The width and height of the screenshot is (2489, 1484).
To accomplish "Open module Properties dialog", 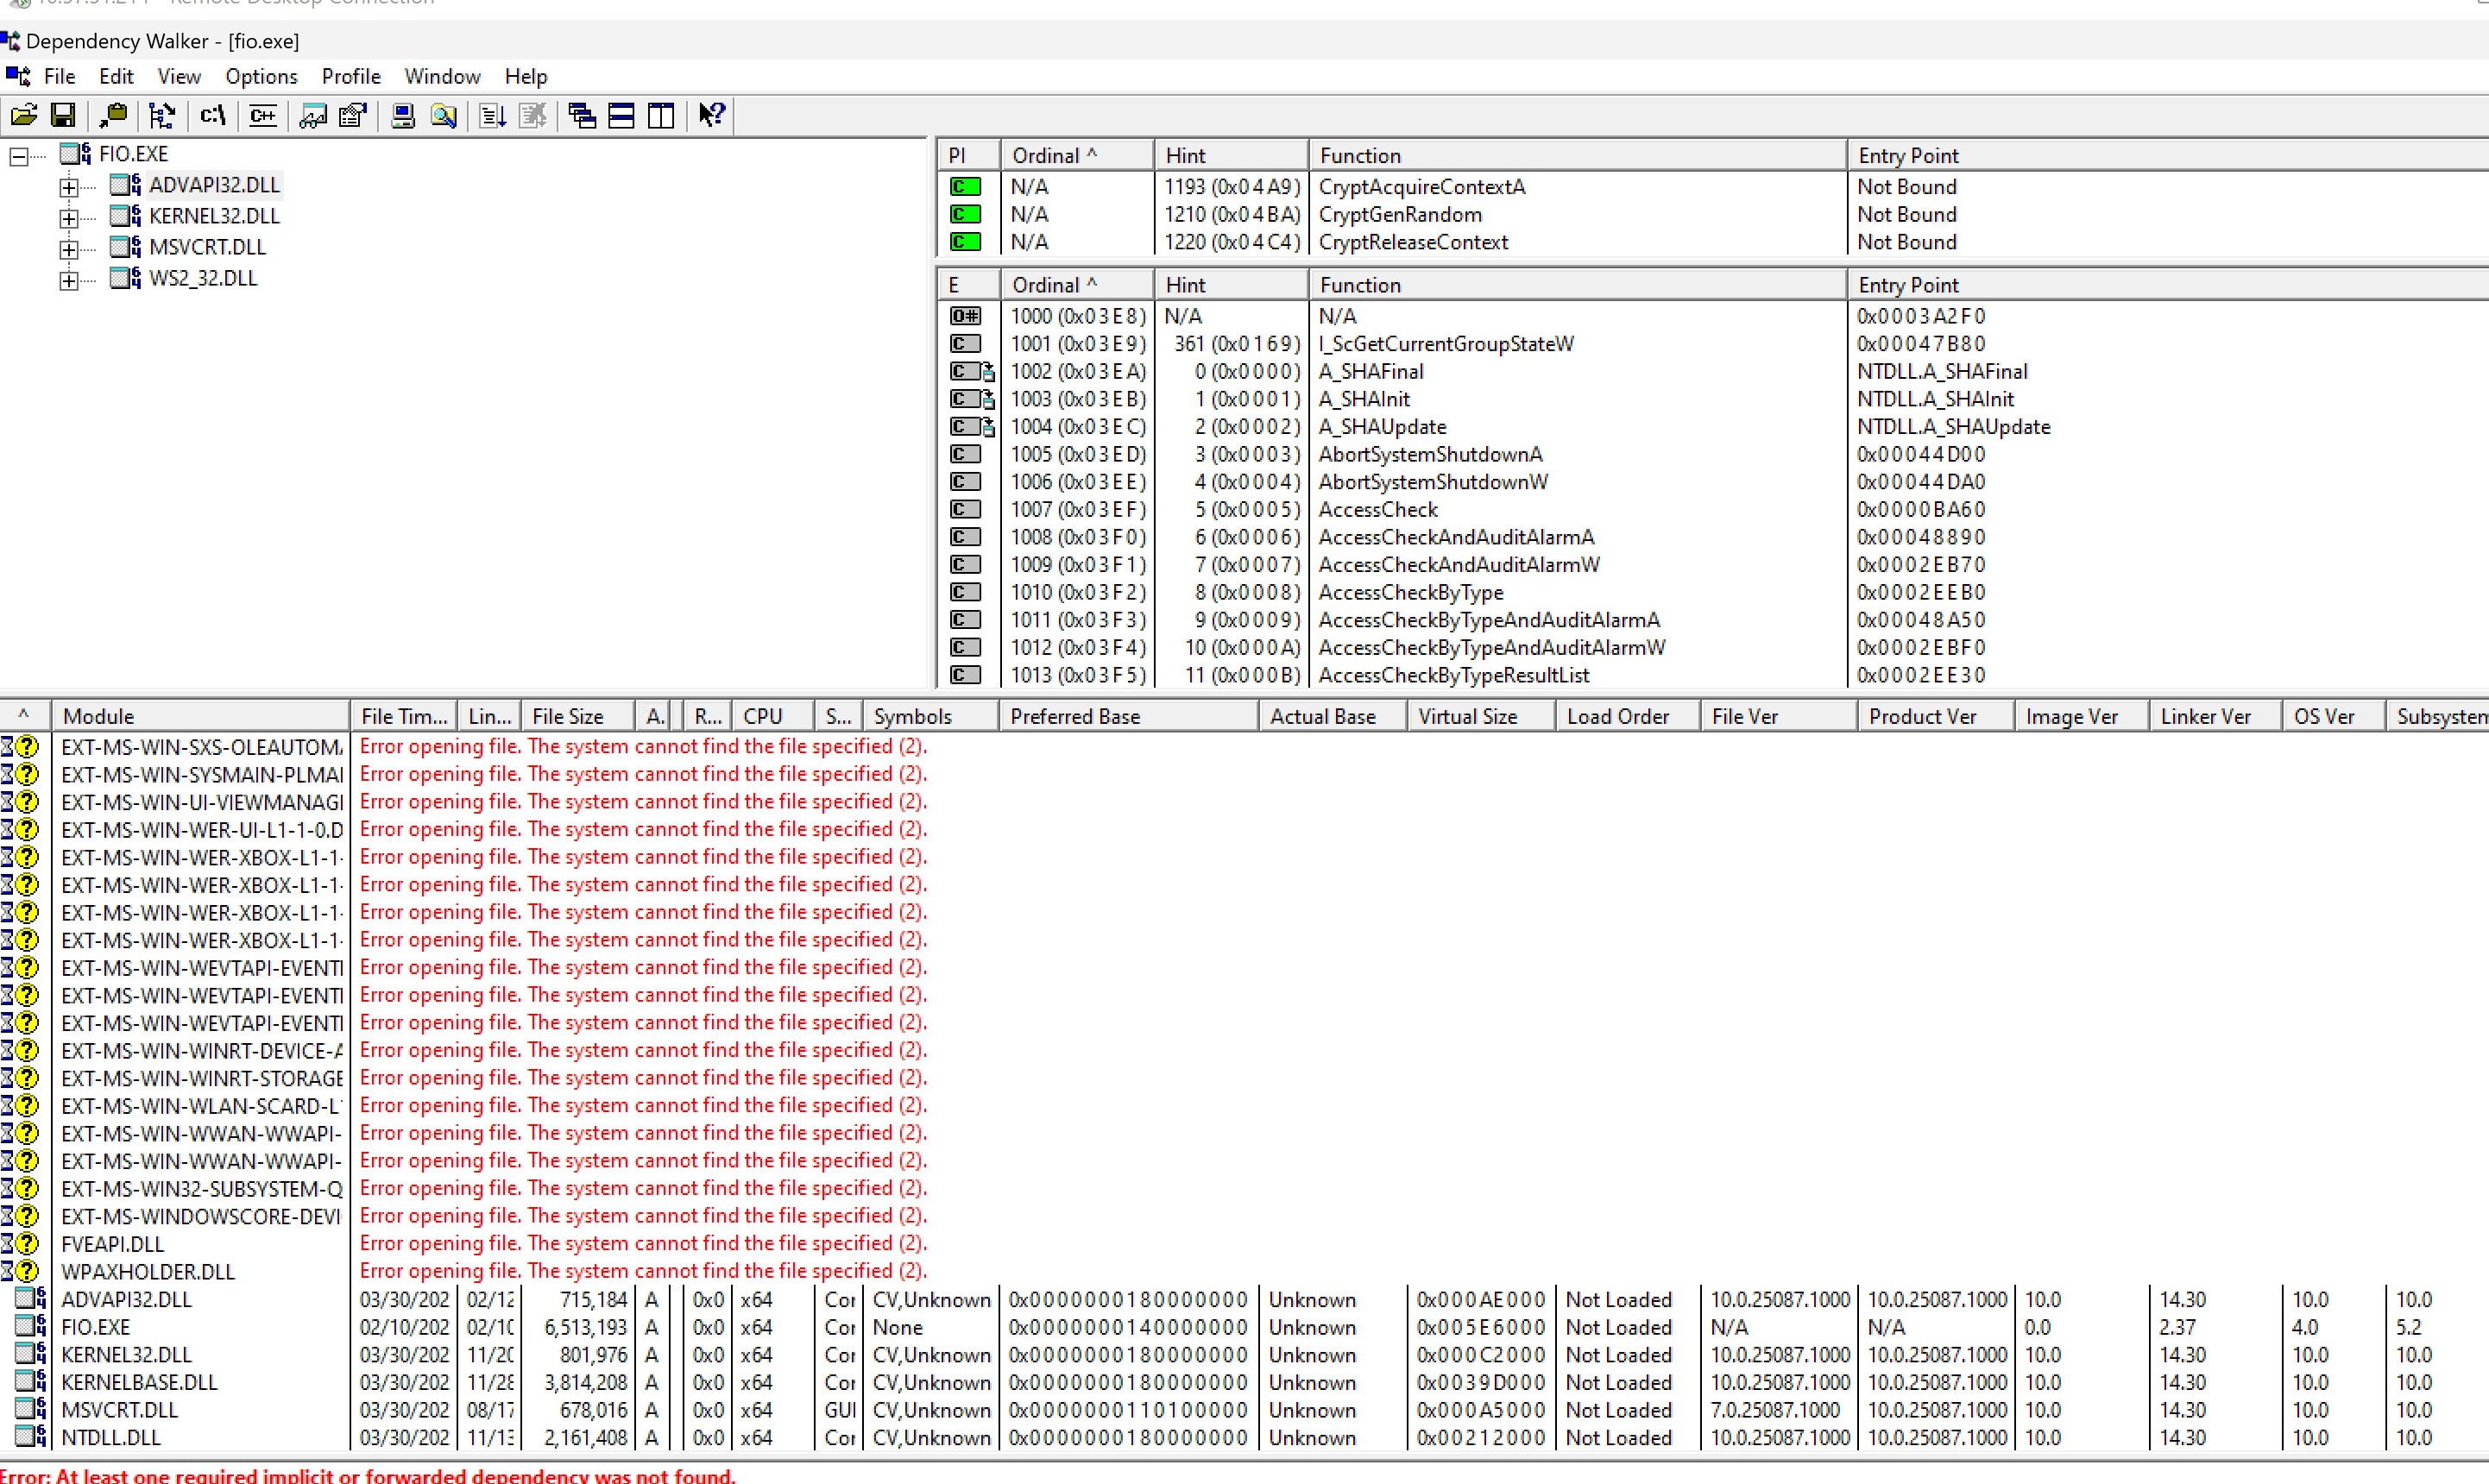I will pos(352,115).
